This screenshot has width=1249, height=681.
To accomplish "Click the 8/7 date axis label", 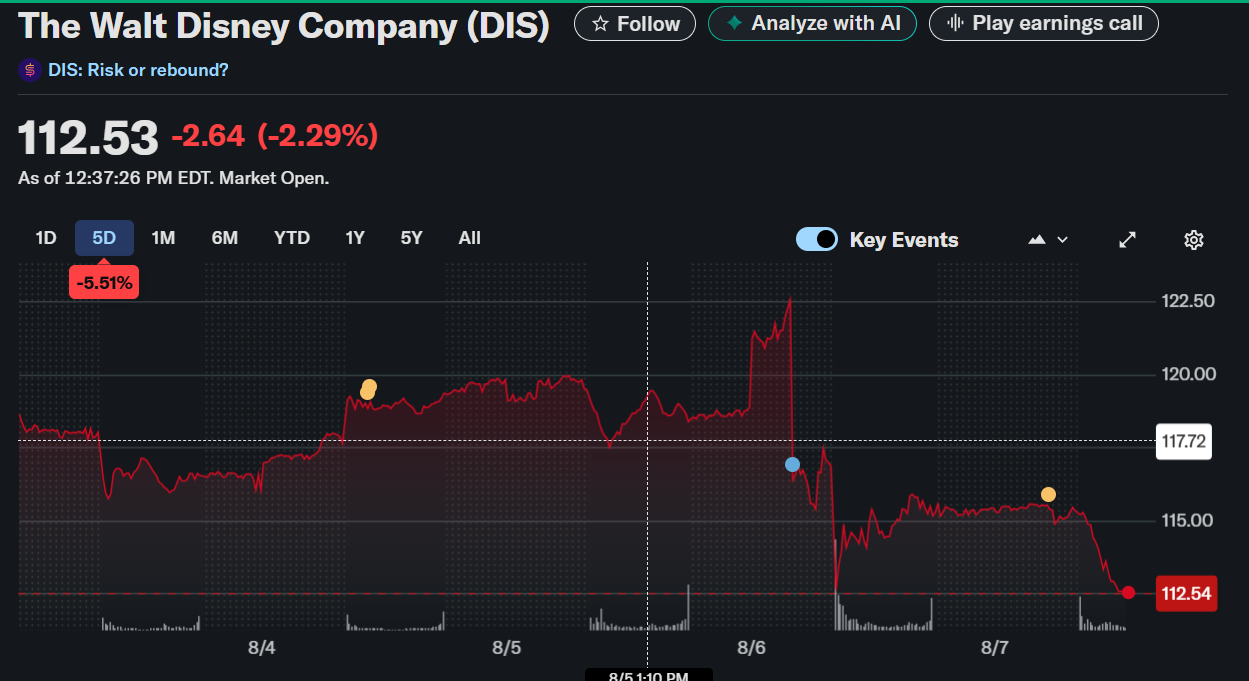I will 994,648.
